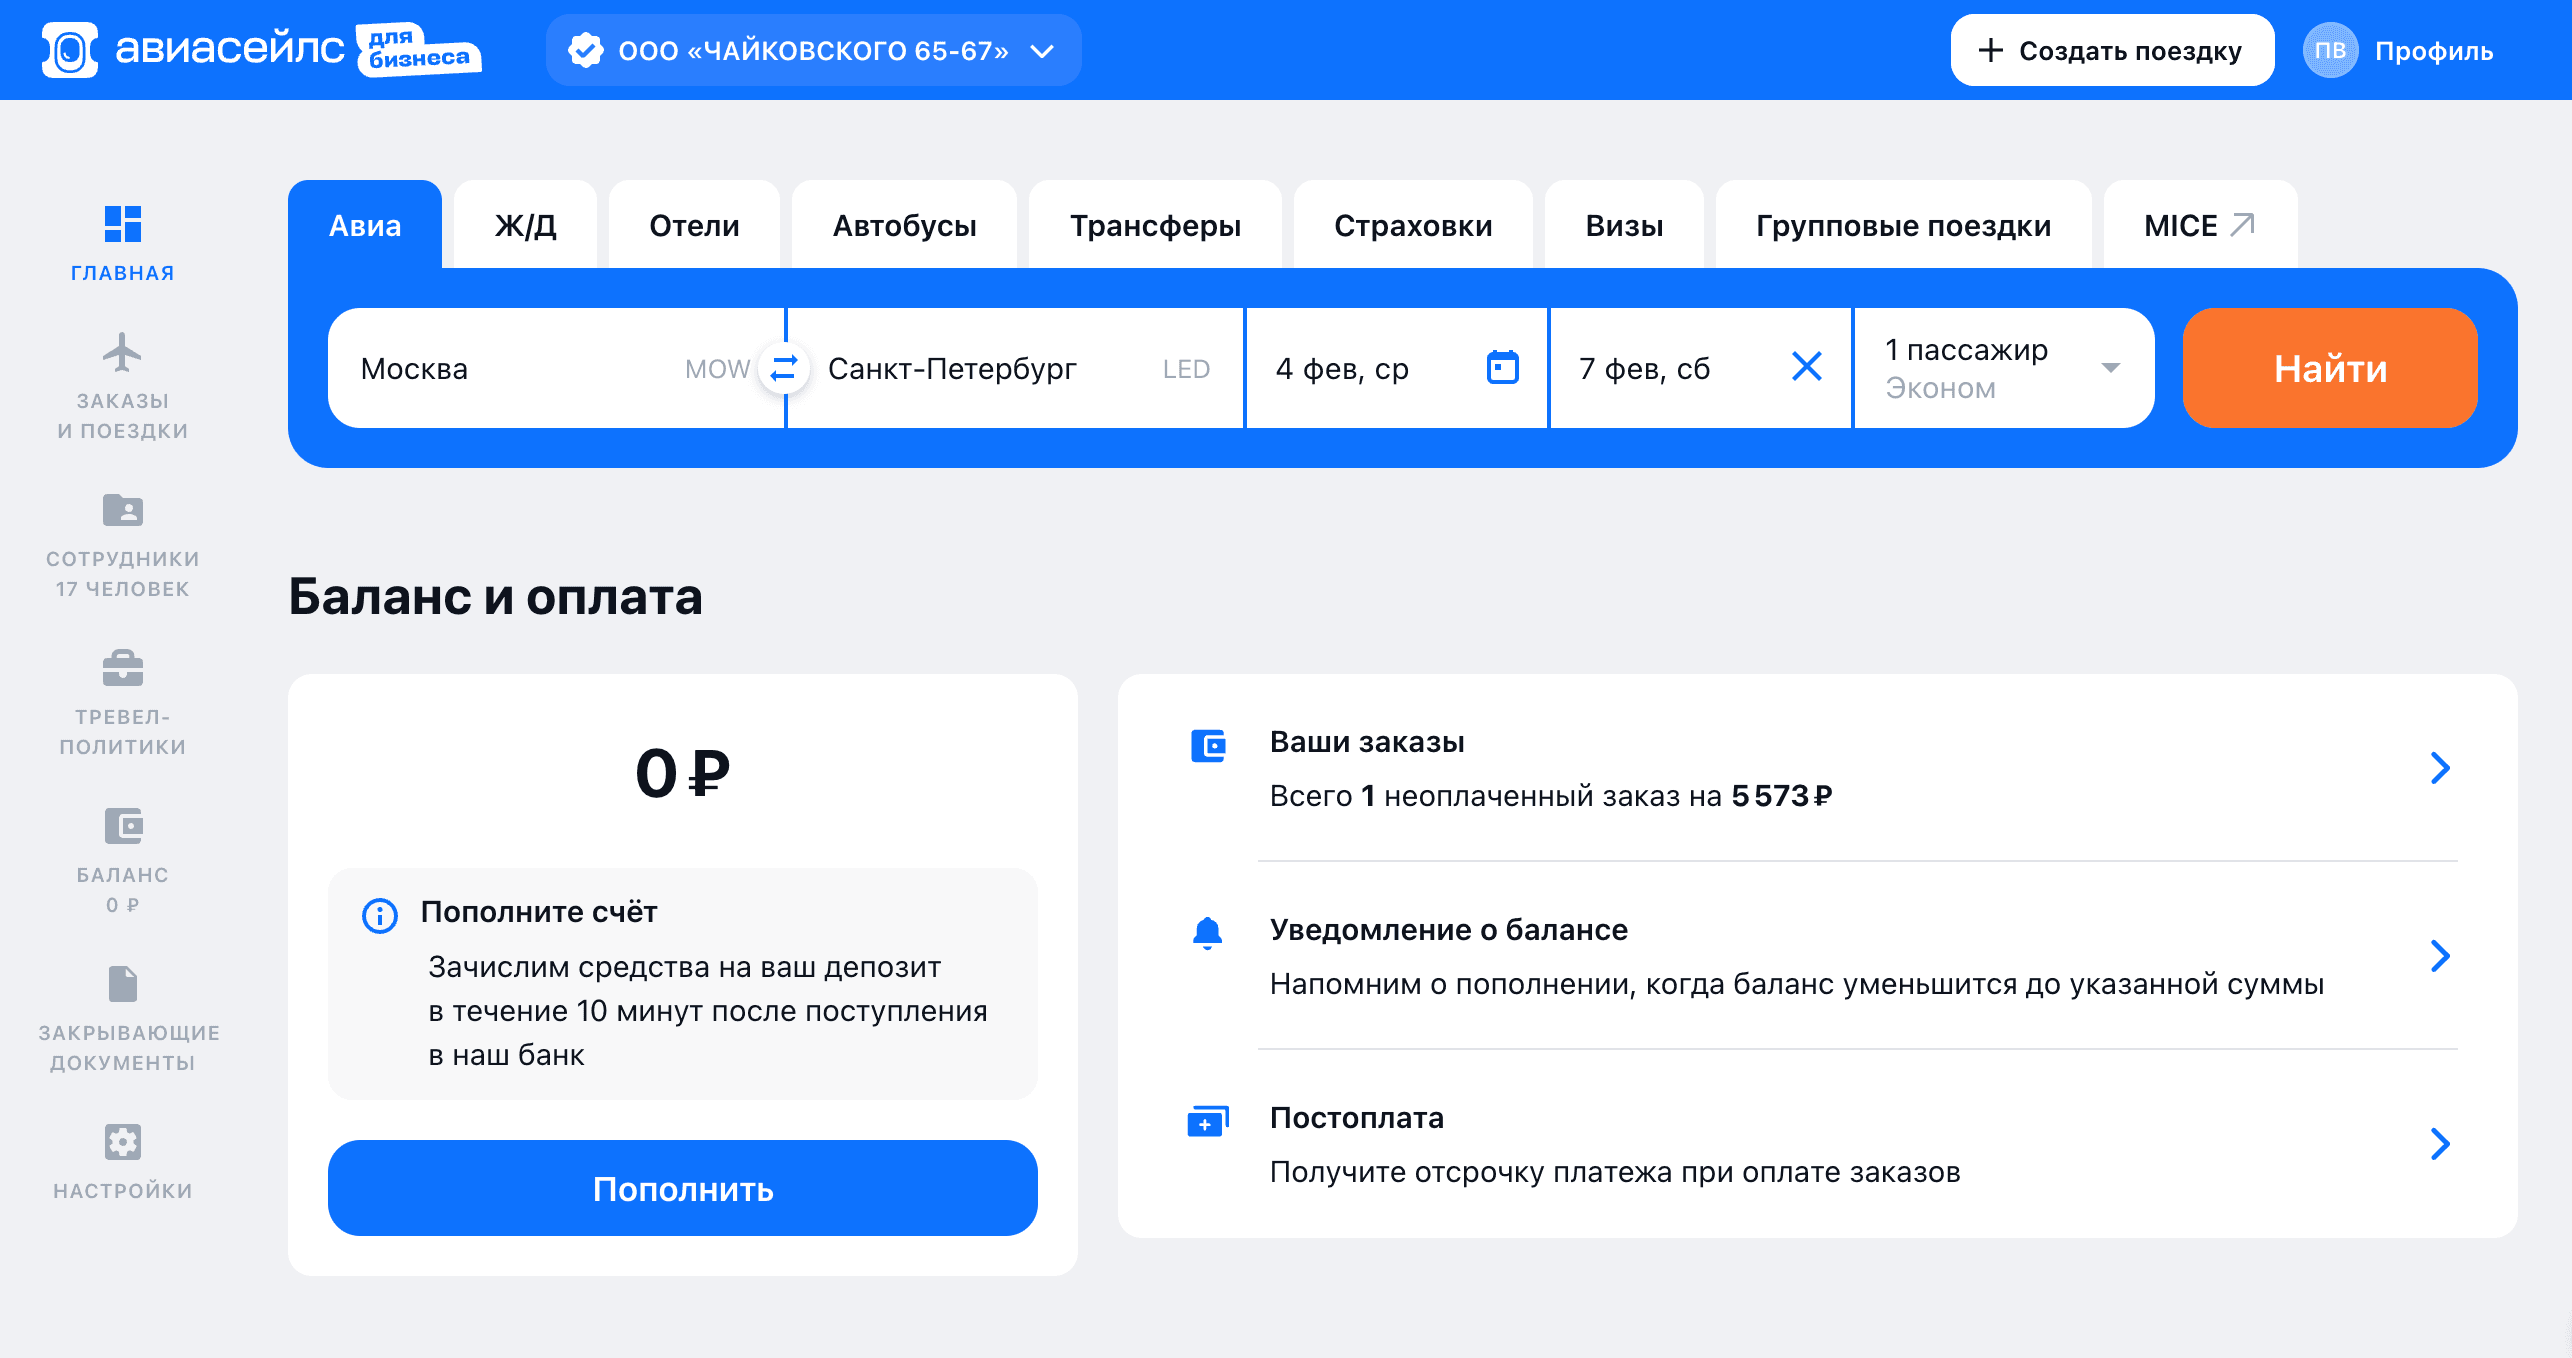Click the авиасейлс wordmark text
This screenshot has width=2572, height=1358.
[230, 48]
